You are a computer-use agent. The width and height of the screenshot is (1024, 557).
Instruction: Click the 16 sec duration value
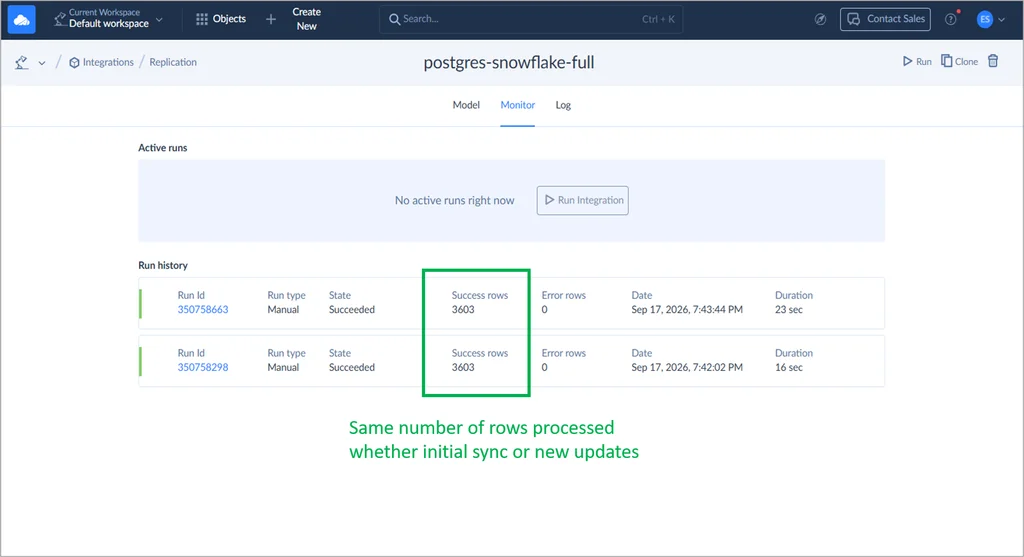coord(788,367)
